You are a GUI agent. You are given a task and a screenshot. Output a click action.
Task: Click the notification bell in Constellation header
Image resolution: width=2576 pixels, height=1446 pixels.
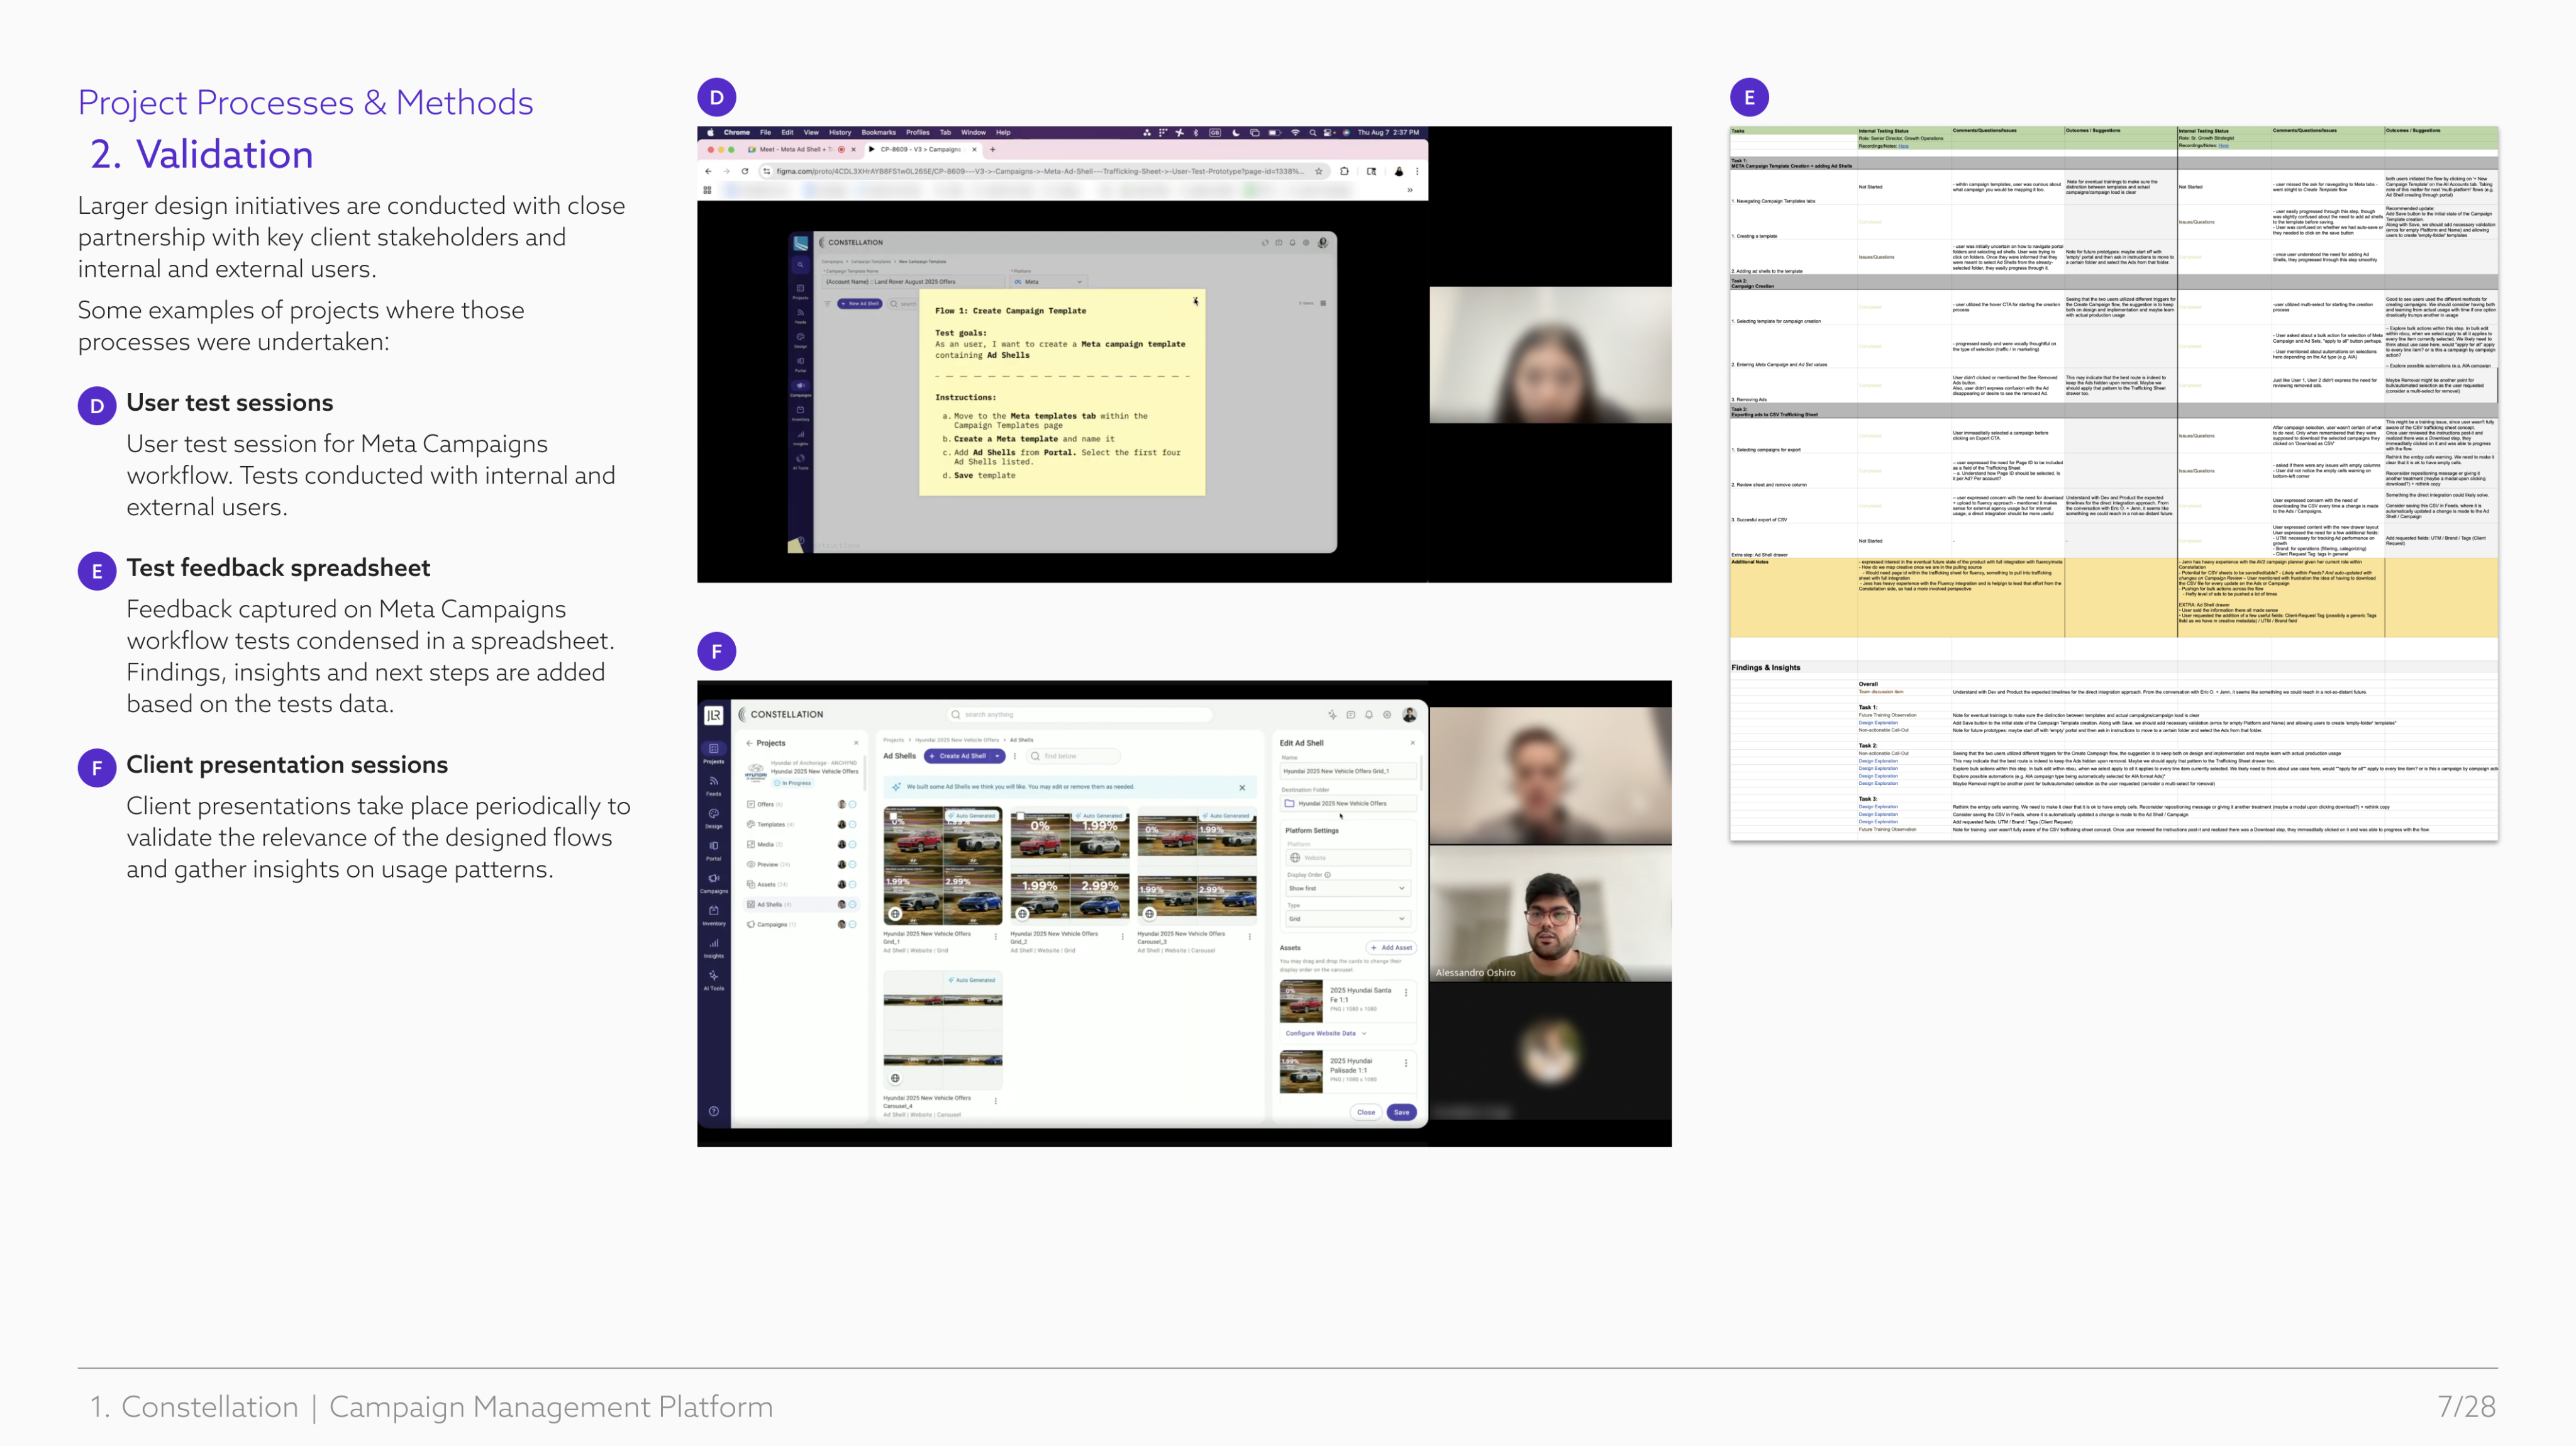1369,714
